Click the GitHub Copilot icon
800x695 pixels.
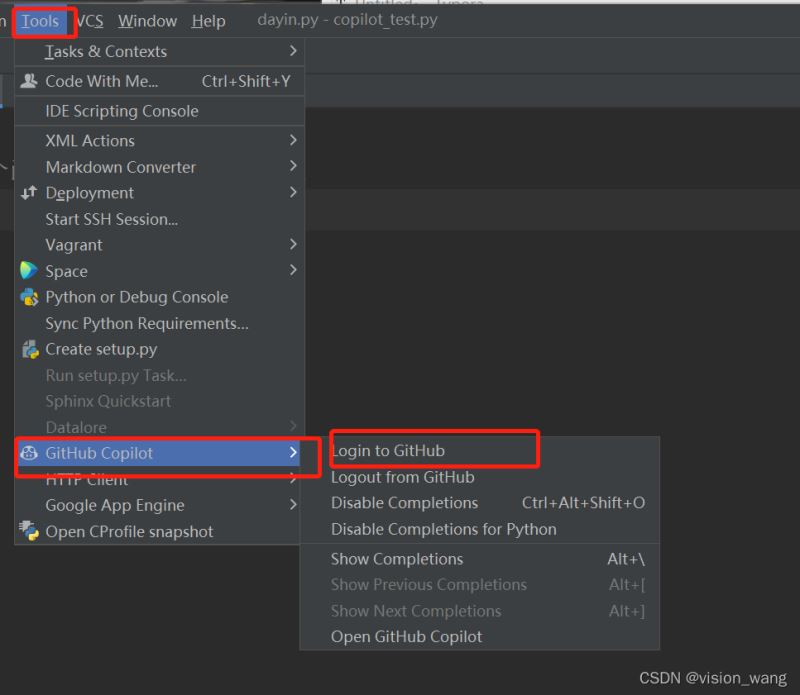[29, 453]
